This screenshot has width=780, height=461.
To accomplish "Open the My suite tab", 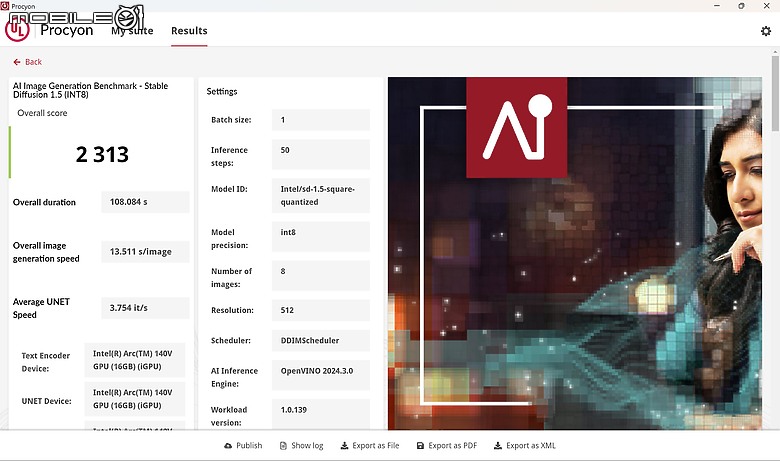I will (132, 31).
